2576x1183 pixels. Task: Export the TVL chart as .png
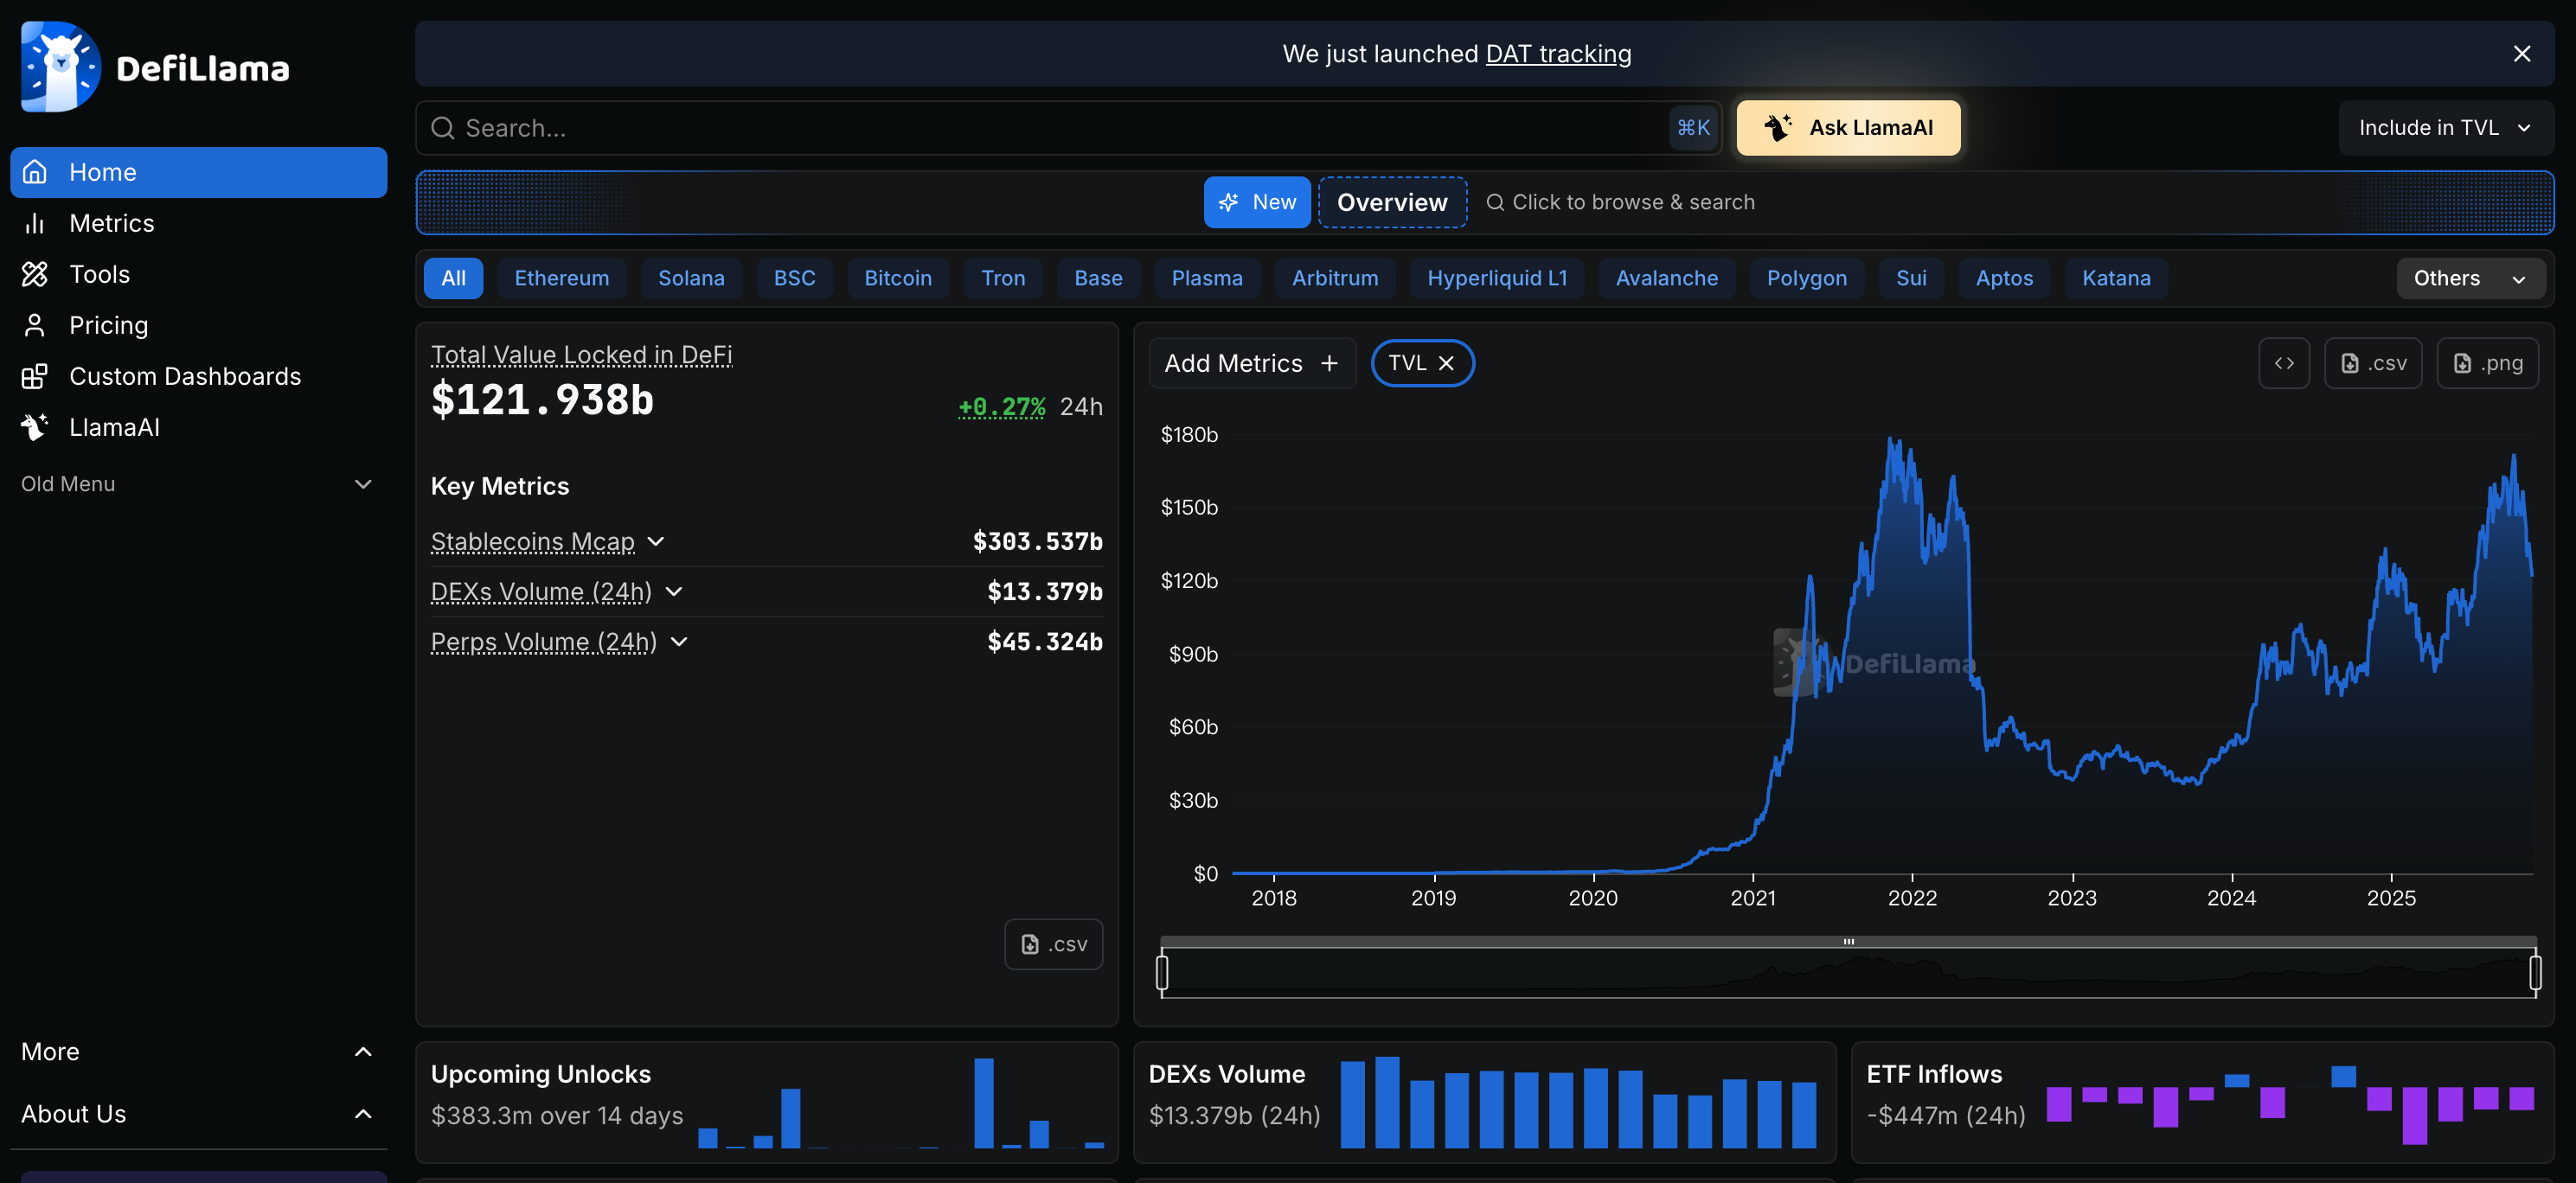pos(2489,363)
